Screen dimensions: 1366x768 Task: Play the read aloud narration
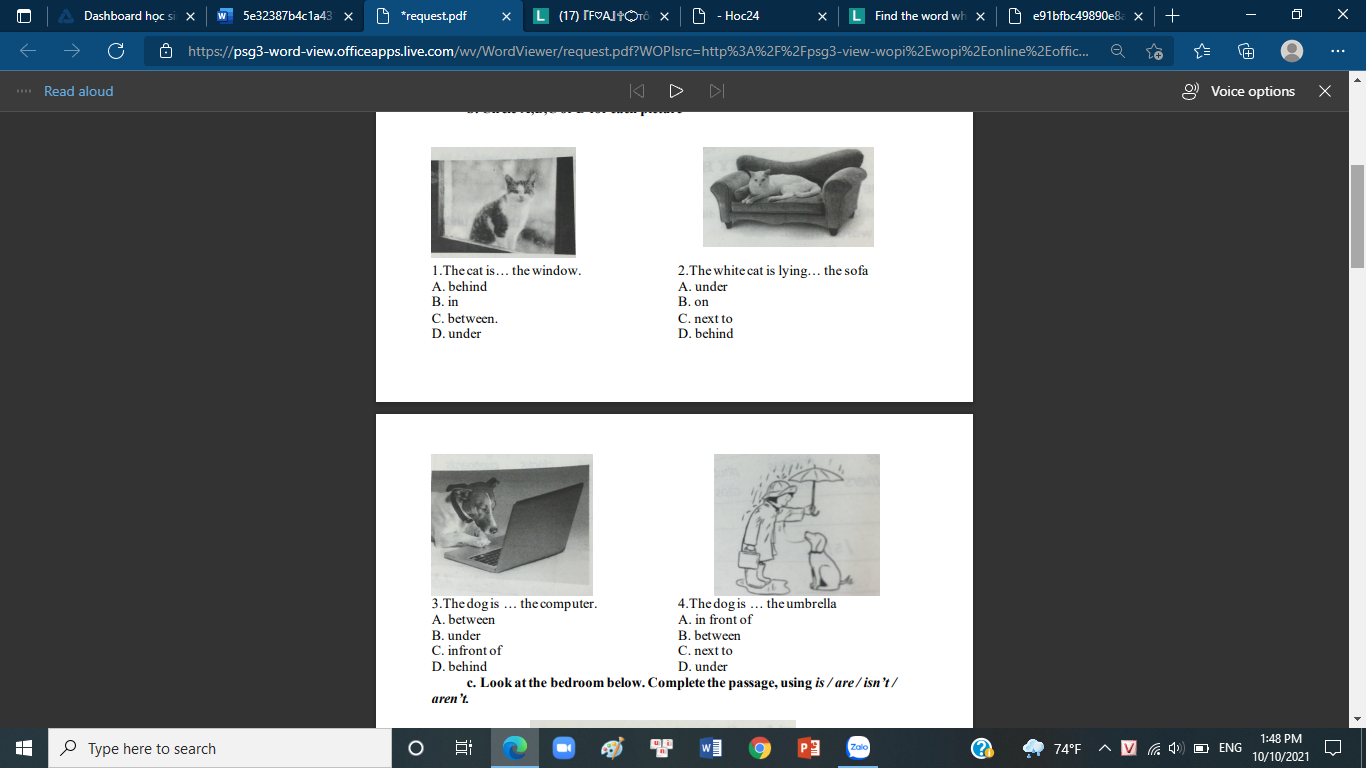676,91
